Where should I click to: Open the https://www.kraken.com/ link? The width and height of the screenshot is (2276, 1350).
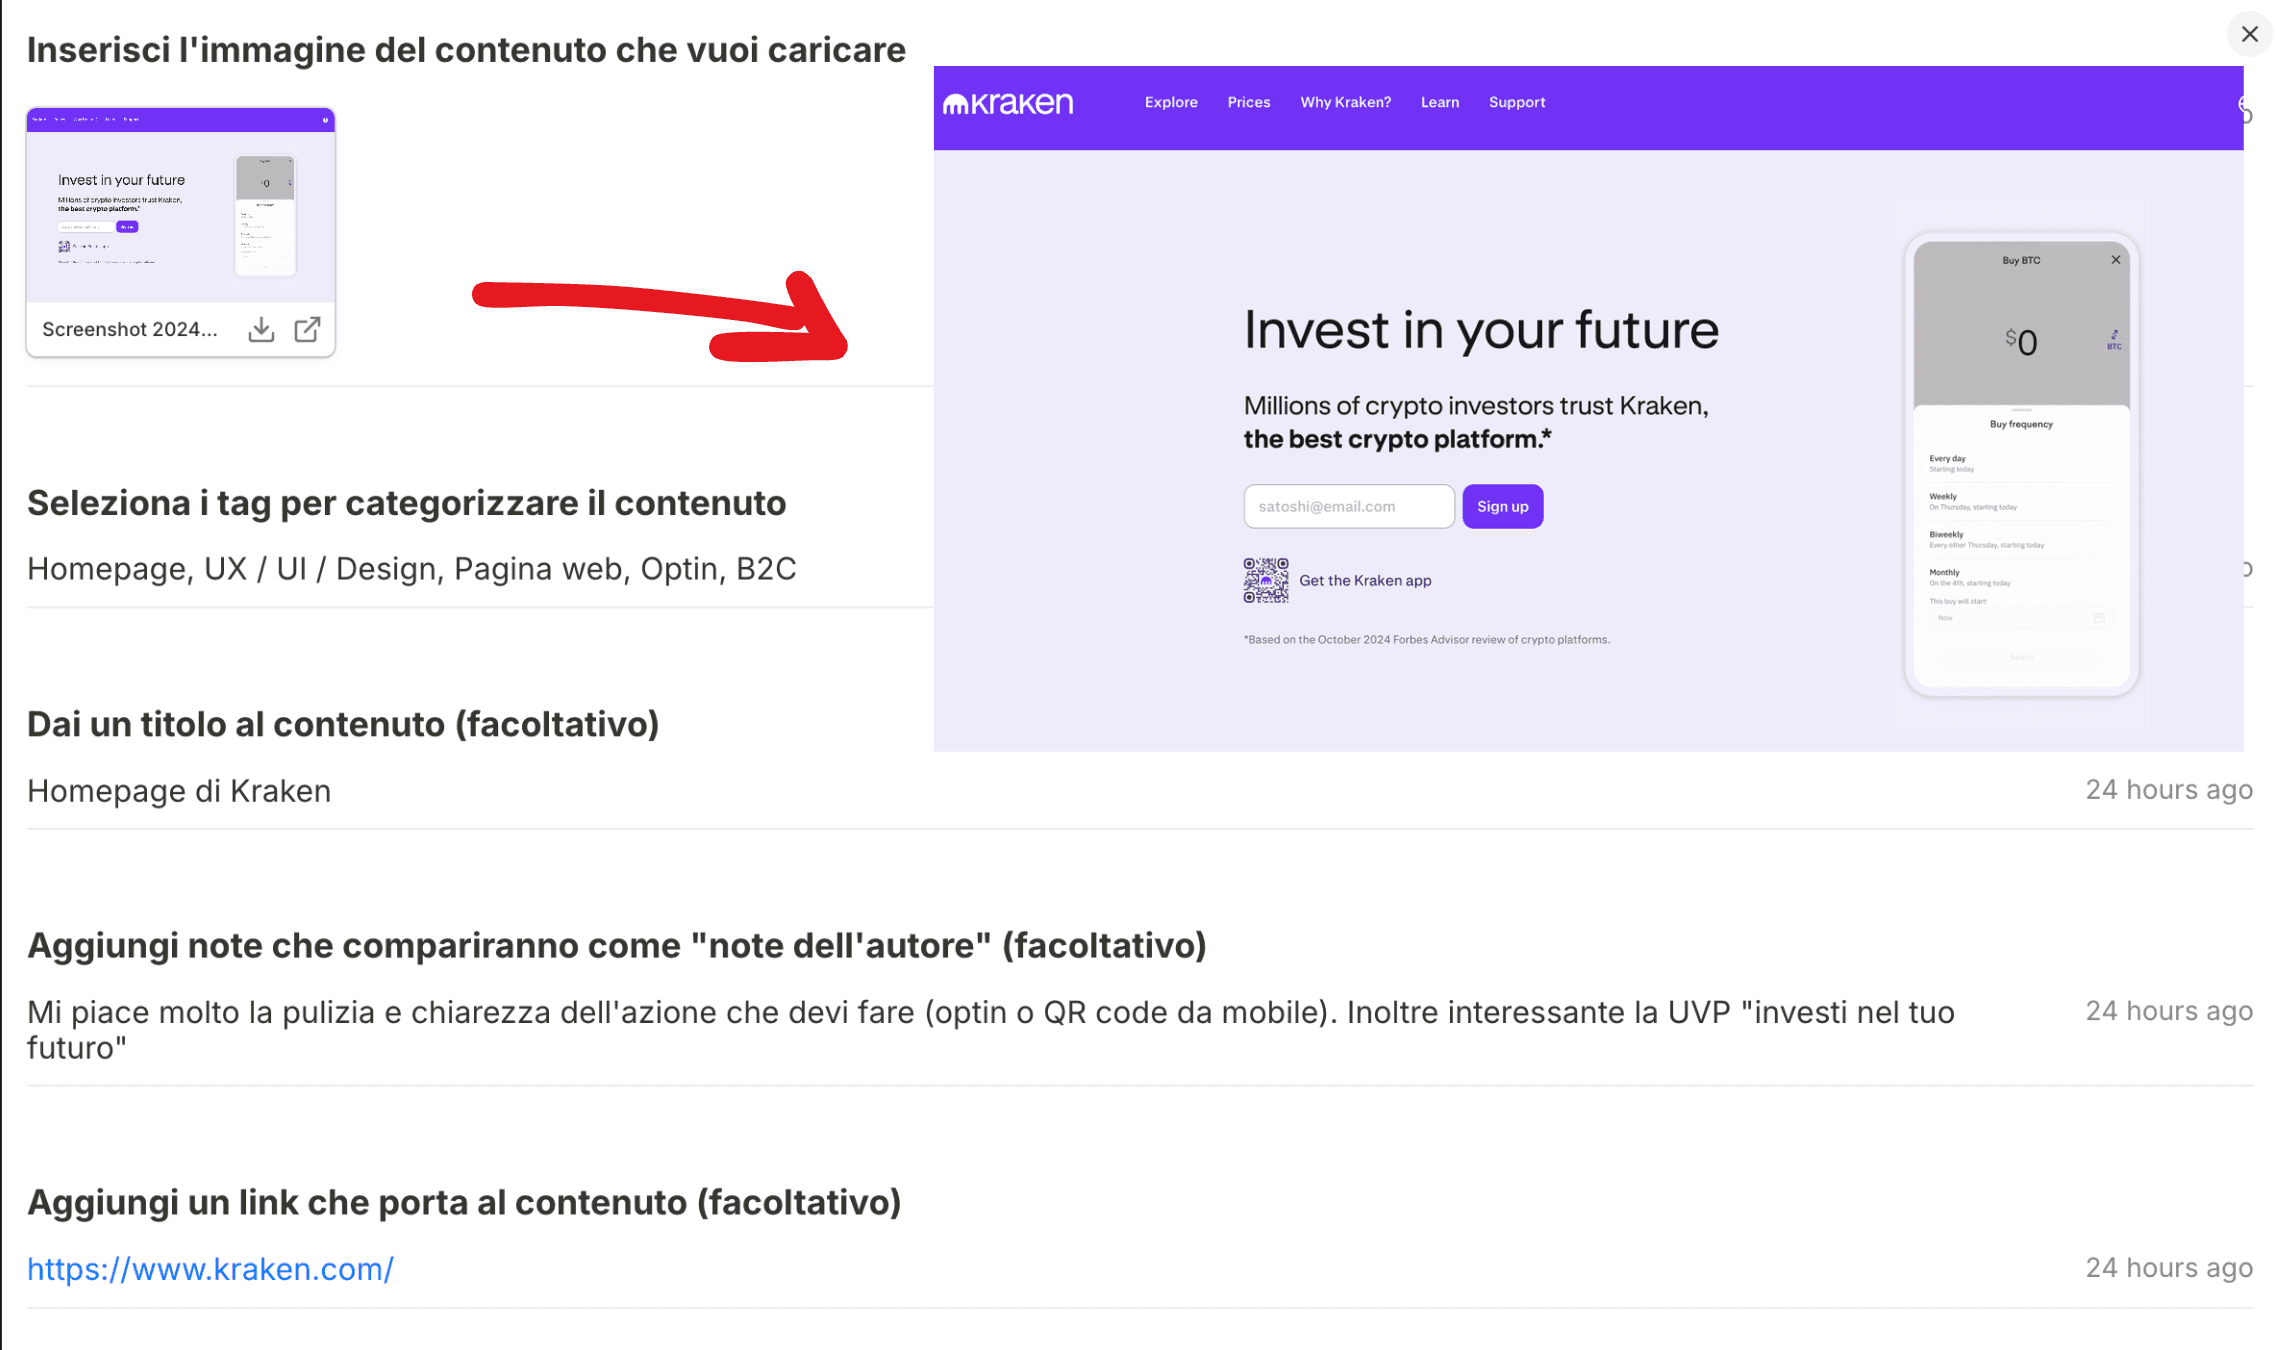coord(210,1268)
